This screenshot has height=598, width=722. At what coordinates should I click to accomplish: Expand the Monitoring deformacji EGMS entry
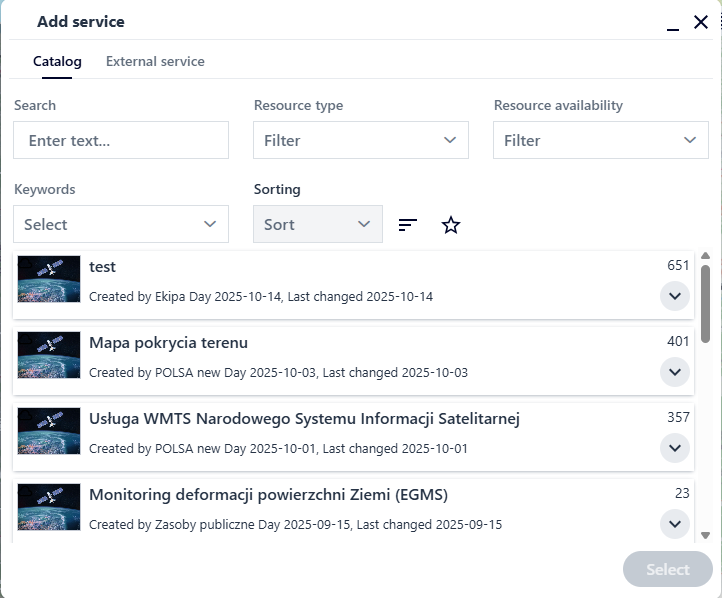click(x=675, y=523)
